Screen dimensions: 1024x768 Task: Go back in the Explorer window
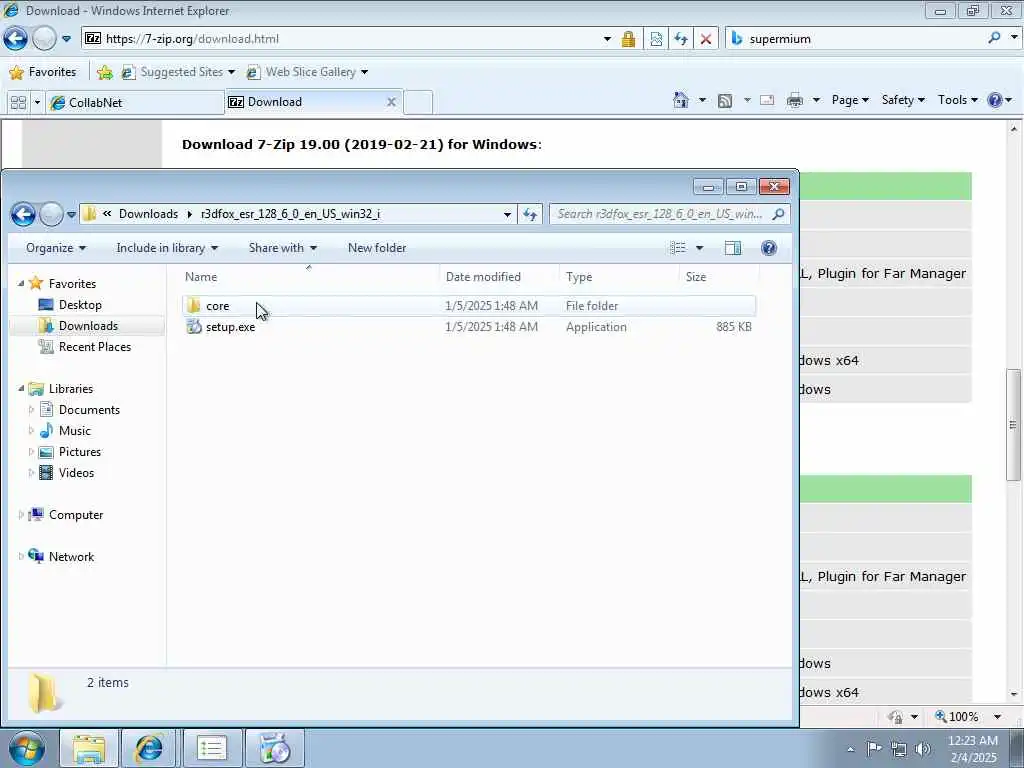point(24,214)
